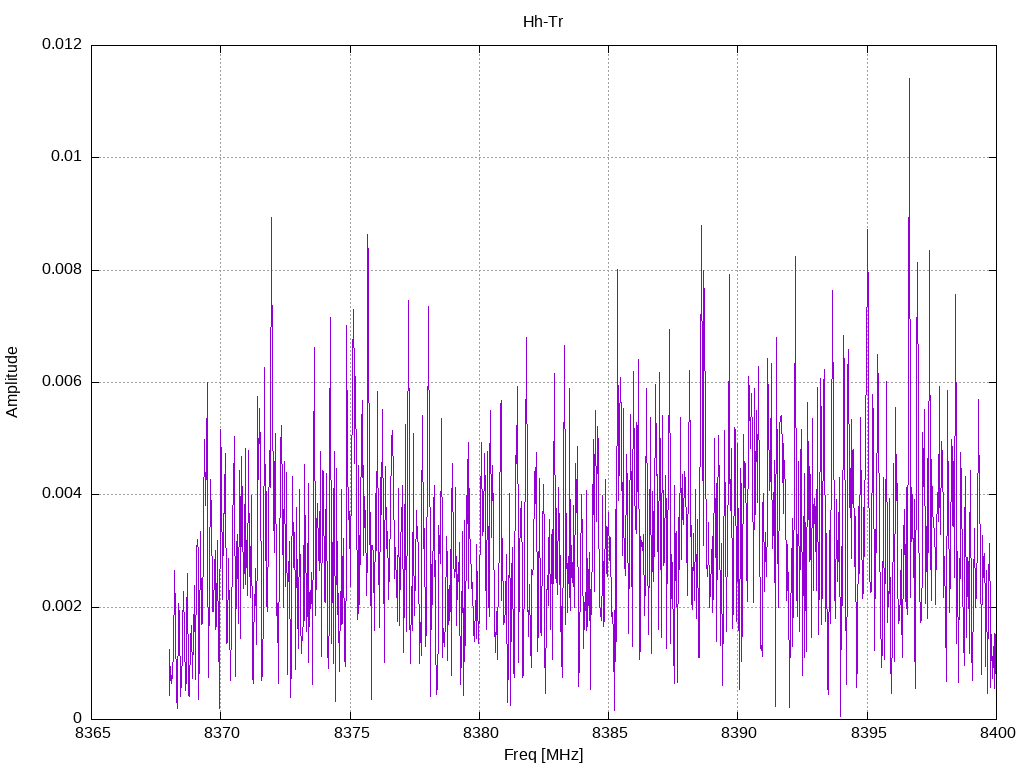Viewport: 1024px width, 768px height.
Task: Click the y-axis tick label 0.01
Action: click(x=67, y=156)
